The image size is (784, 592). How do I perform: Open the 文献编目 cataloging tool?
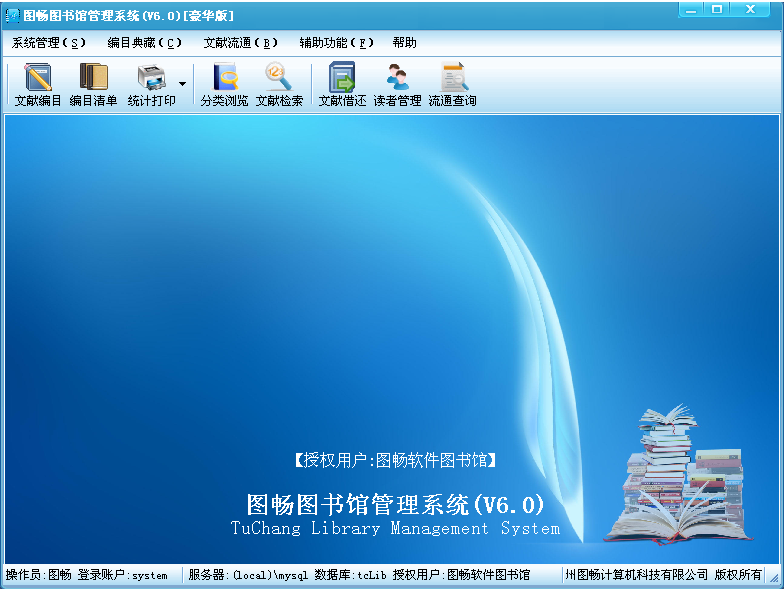[x=38, y=84]
